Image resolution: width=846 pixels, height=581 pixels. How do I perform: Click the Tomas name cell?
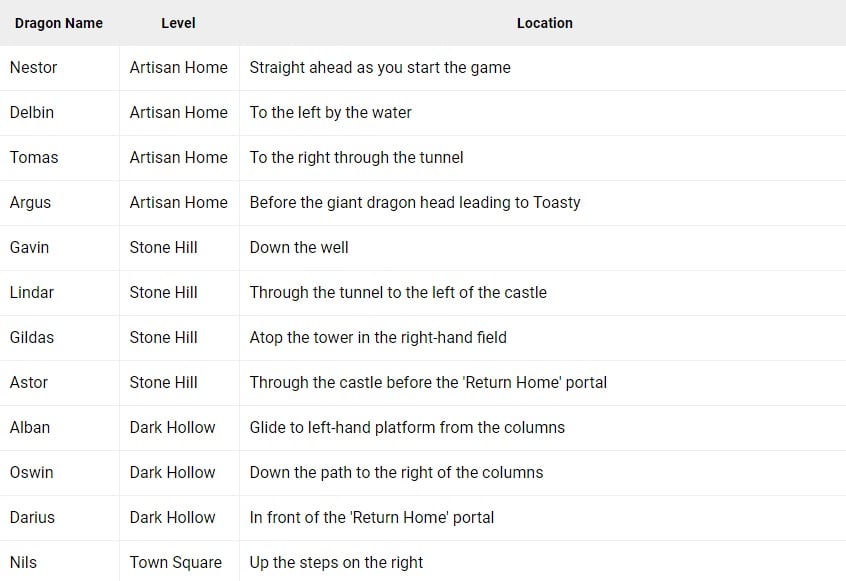34,158
